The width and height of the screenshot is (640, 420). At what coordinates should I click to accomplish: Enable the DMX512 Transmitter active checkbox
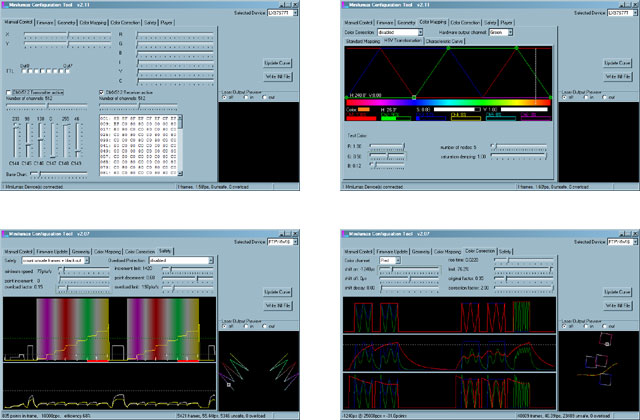[x=8, y=91]
